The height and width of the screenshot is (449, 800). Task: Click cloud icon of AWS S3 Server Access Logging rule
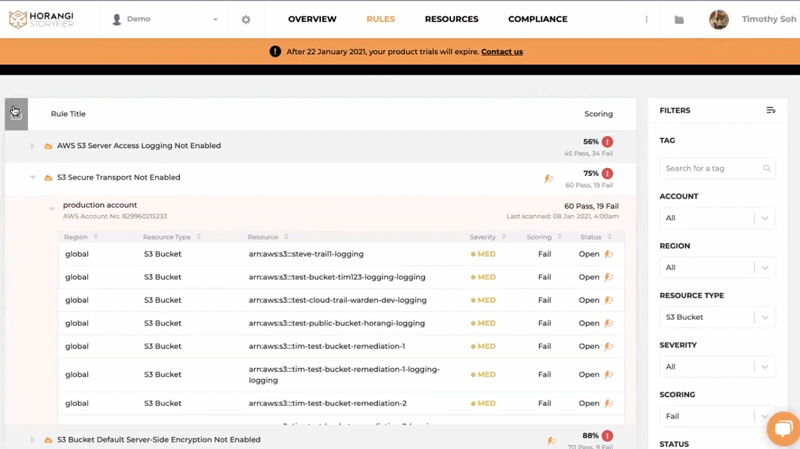coord(48,146)
